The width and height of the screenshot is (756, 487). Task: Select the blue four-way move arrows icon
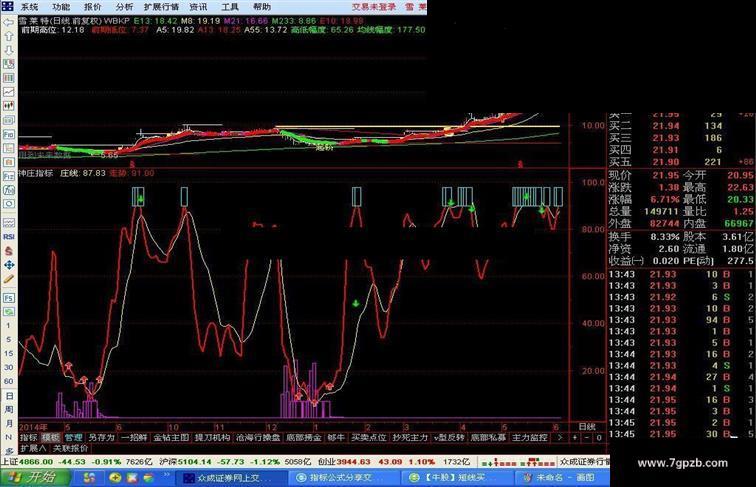pyautogui.click(x=9, y=265)
